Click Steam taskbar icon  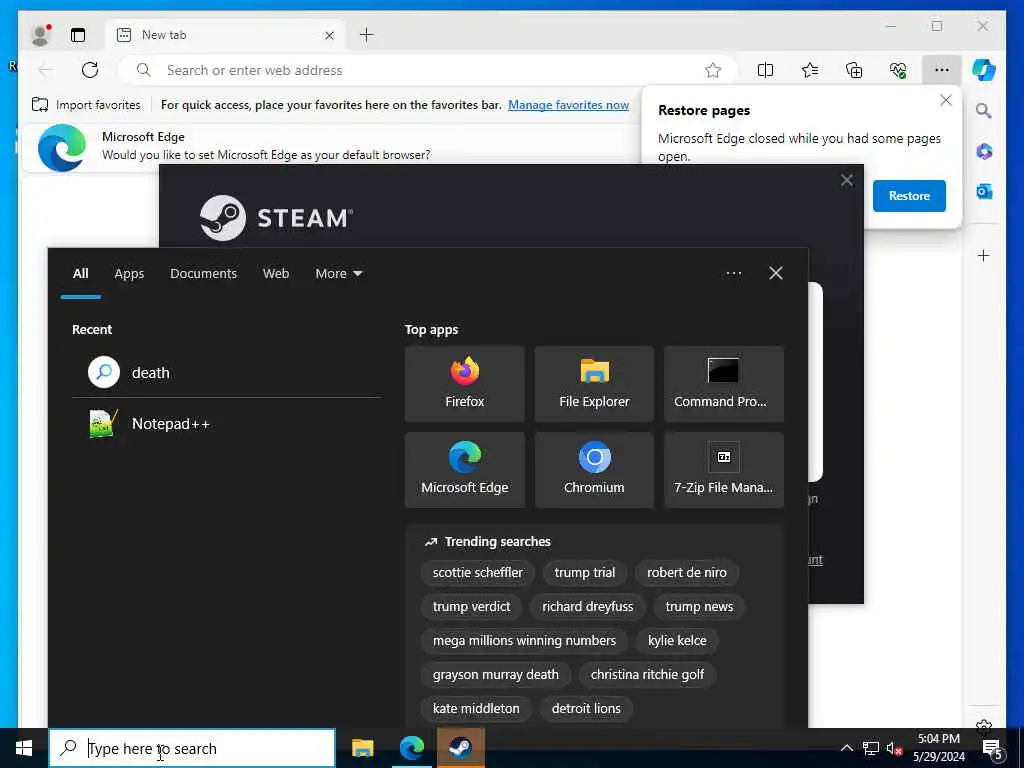[460, 748]
